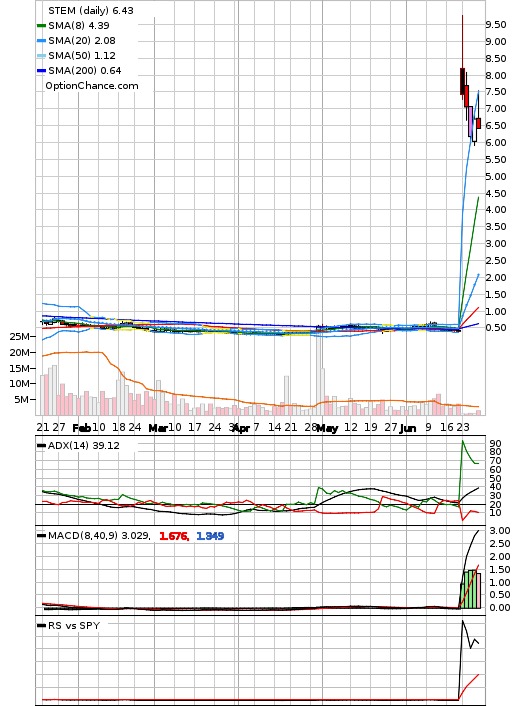Click the 20M volume axis label
This screenshot has width=526, height=706.
click(21, 353)
